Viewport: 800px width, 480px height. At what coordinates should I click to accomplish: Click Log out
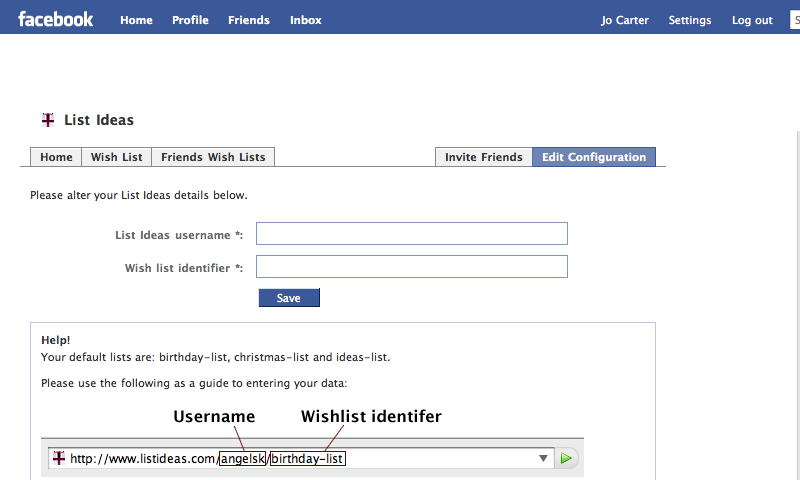752,20
